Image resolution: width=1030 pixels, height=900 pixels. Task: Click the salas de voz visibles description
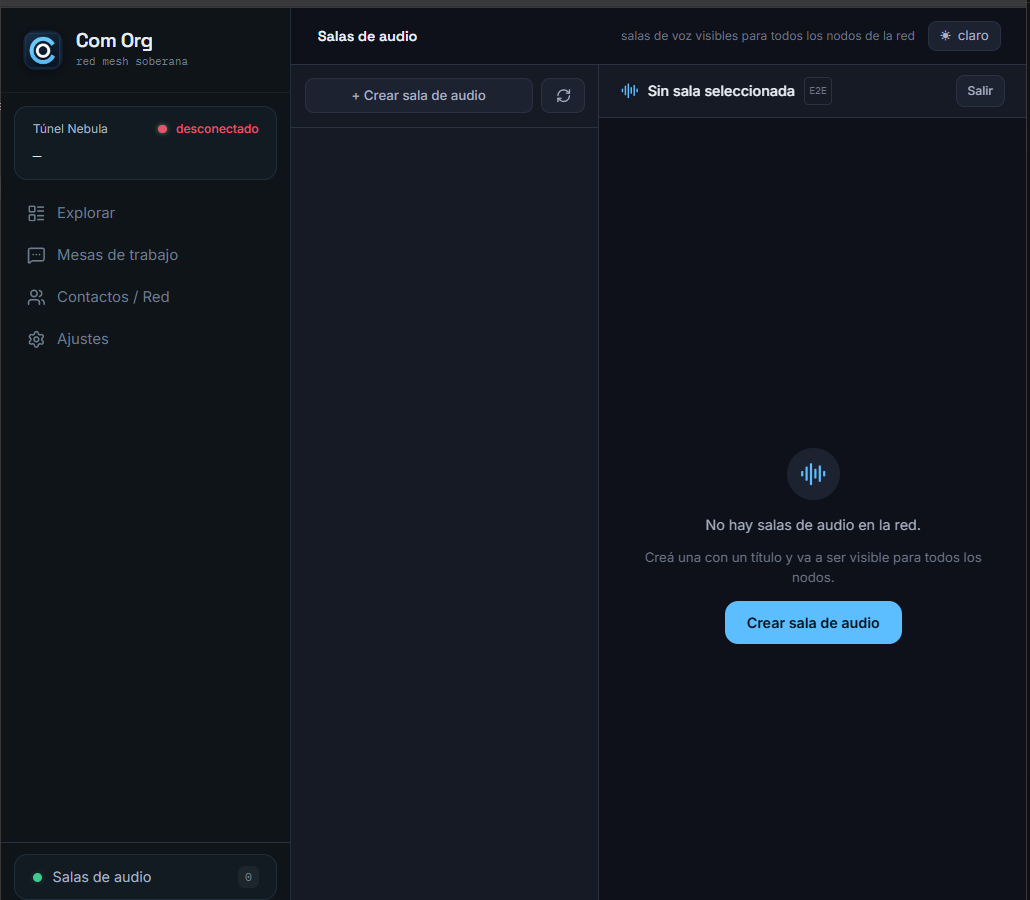coord(768,36)
